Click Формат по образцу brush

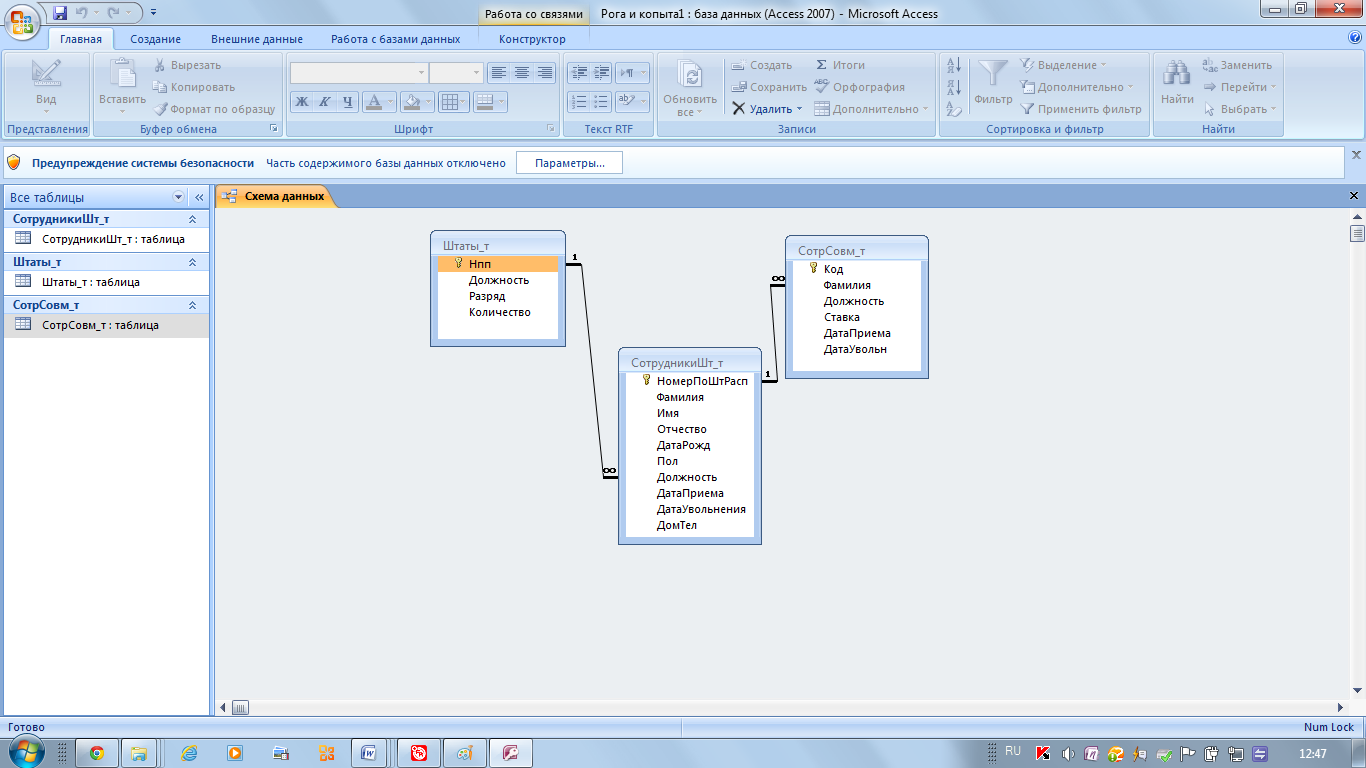coord(214,109)
